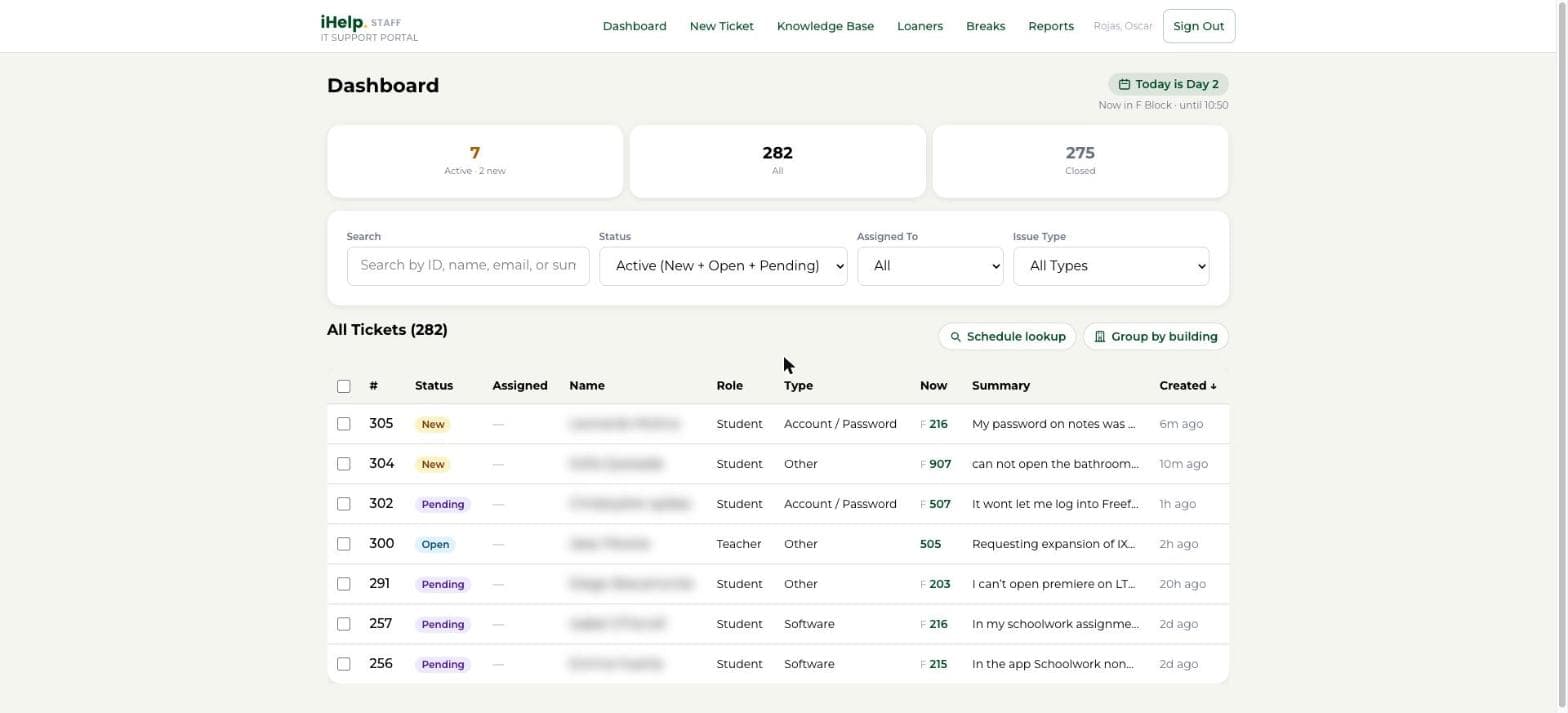Viewport: 1568px width, 713px height.
Task: Click the Schedule lookup button
Action: point(1007,337)
